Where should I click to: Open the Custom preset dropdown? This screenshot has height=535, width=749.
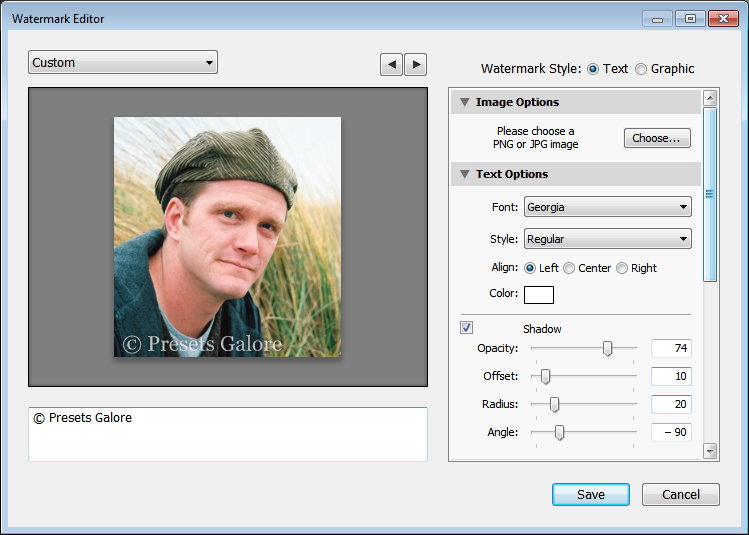point(123,63)
